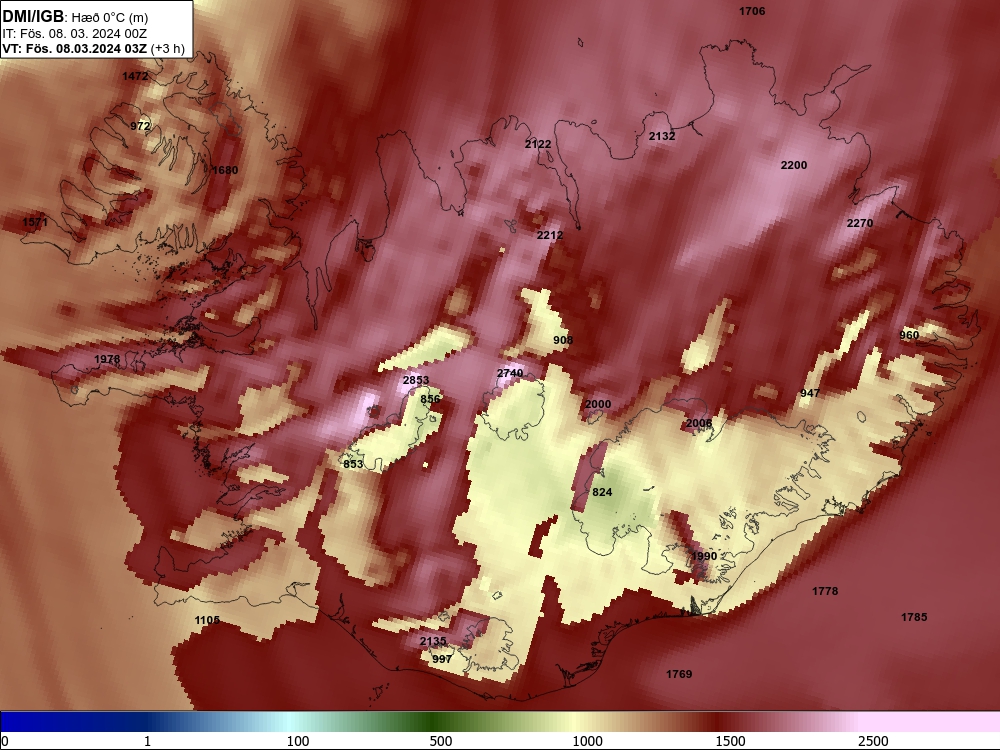Click the map value 997

[442, 659]
